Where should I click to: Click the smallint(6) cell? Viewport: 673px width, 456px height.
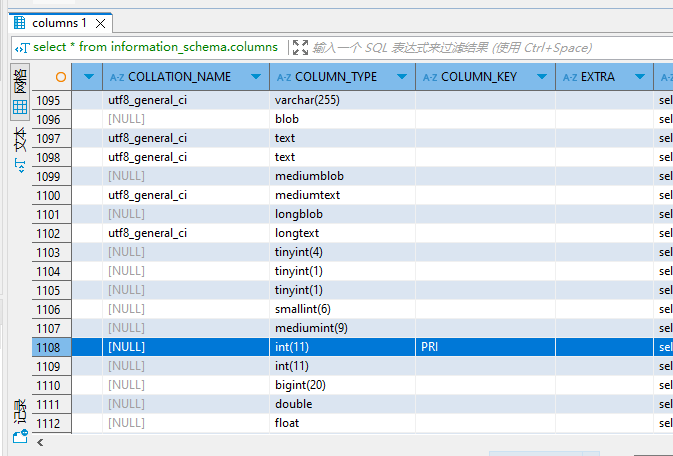click(343, 309)
